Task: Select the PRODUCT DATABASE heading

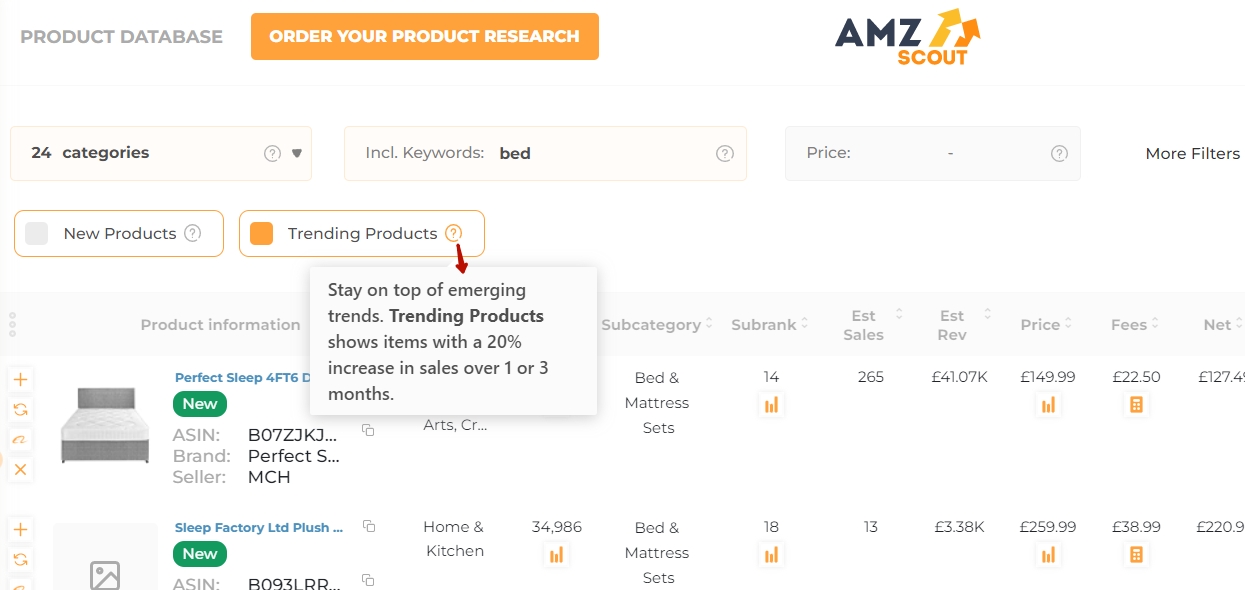Action: click(121, 36)
